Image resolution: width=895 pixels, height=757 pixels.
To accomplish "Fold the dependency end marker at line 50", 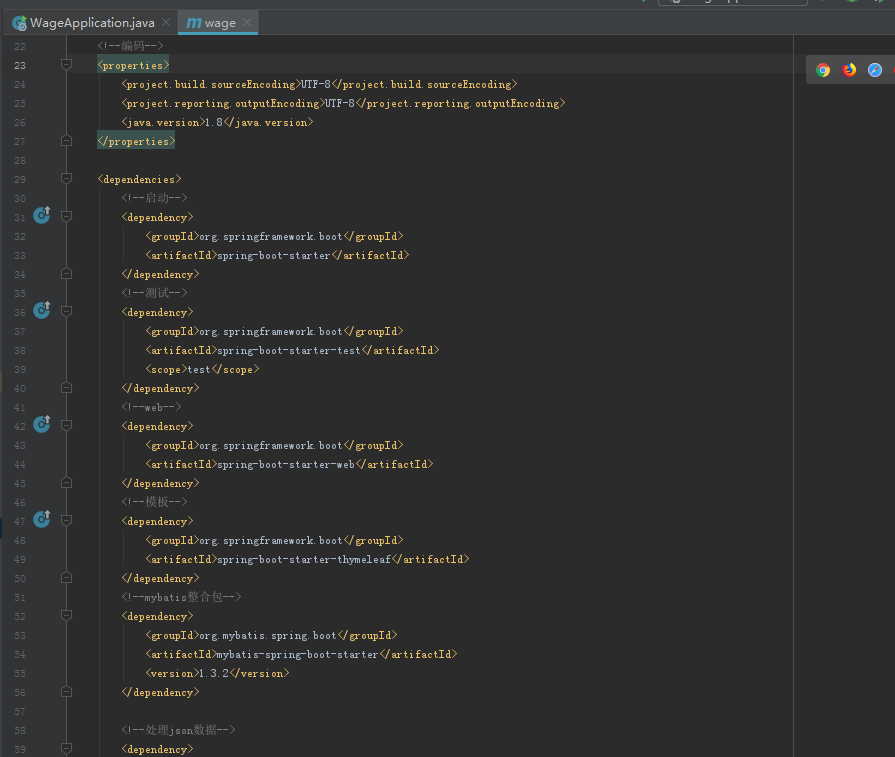I will tap(66, 578).
